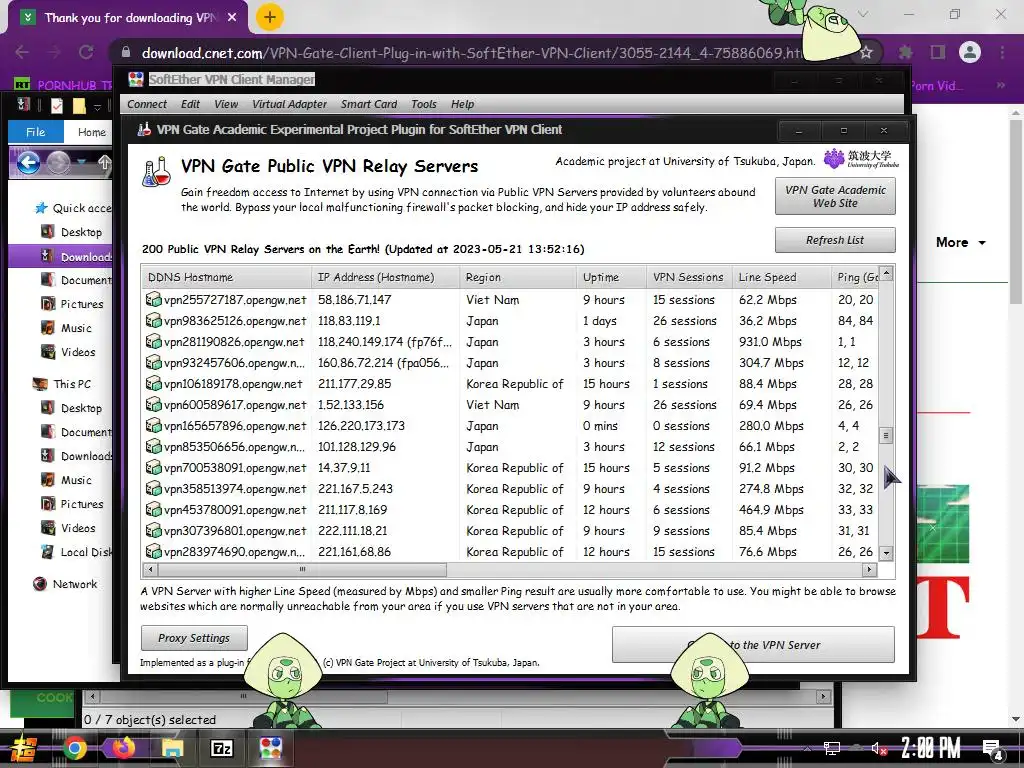Reload the Chrome page
This screenshot has height=768, width=1024.
(86, 52)
